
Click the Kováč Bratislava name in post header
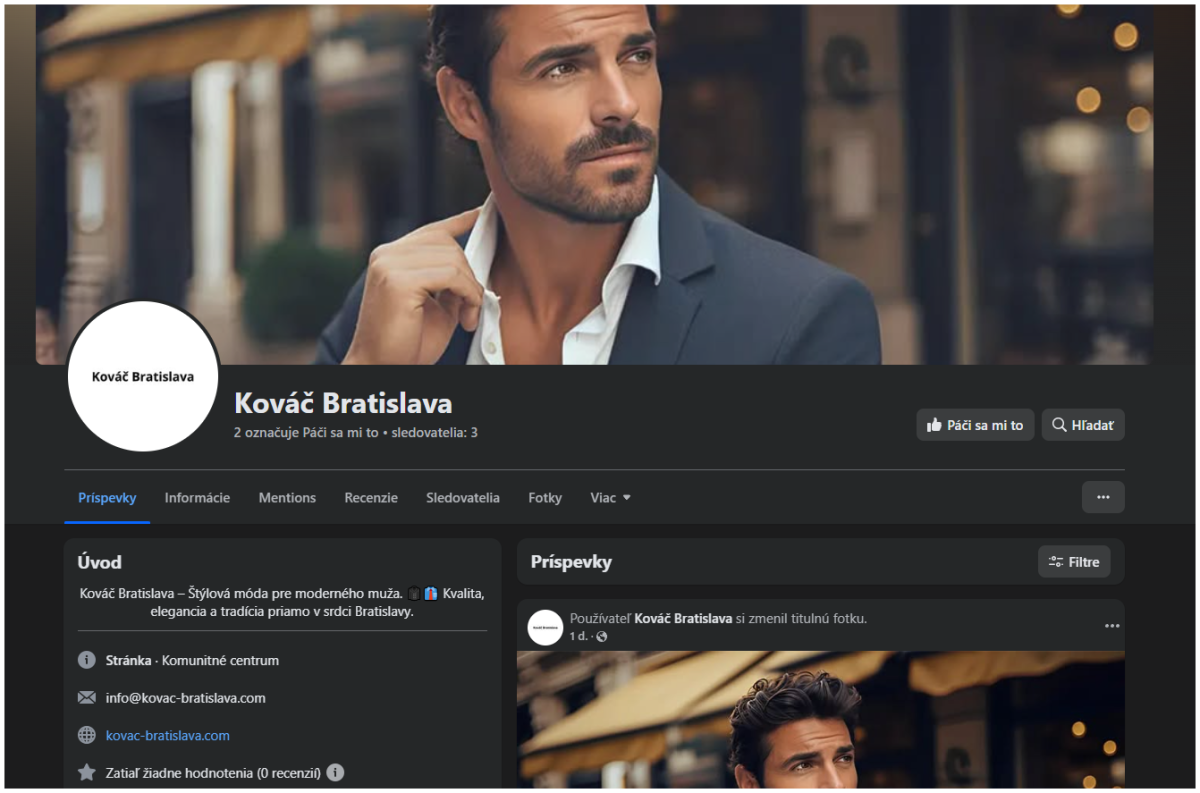pos(683,619)
